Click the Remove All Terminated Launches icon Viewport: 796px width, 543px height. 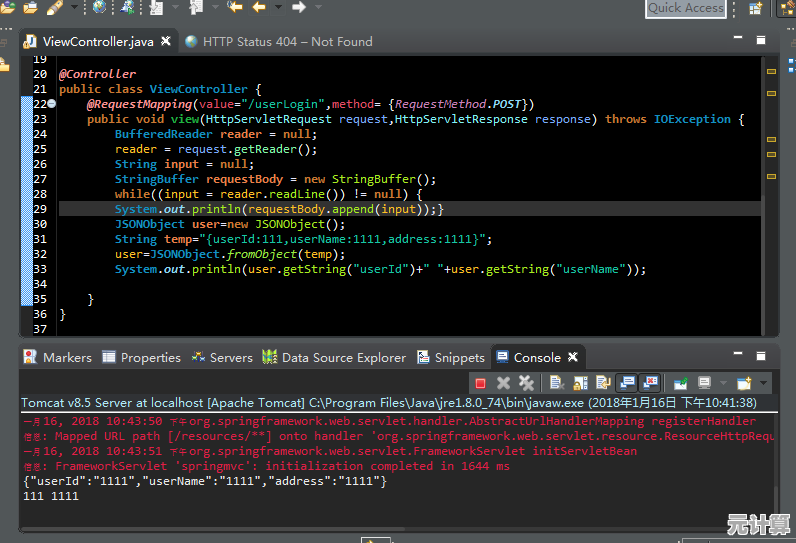[526, 383]
